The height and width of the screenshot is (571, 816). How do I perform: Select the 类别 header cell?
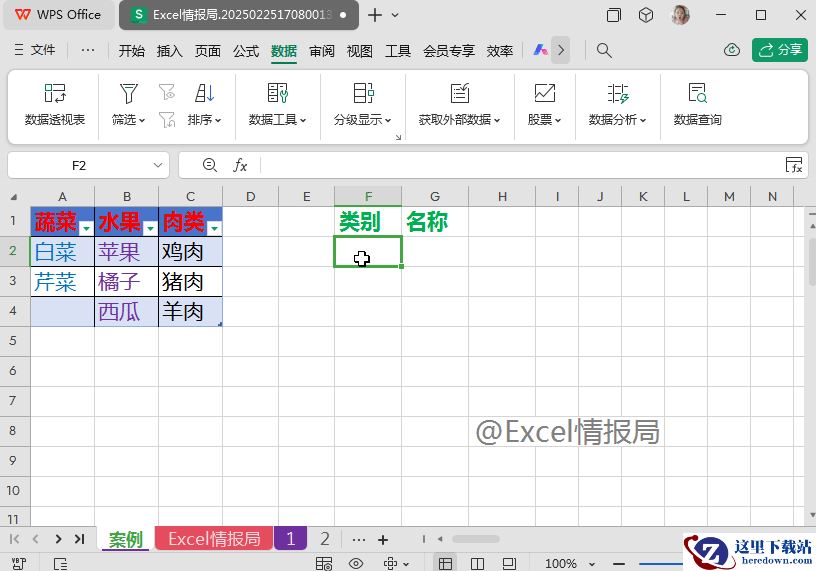pyautogui.click(x=368, y=222)
